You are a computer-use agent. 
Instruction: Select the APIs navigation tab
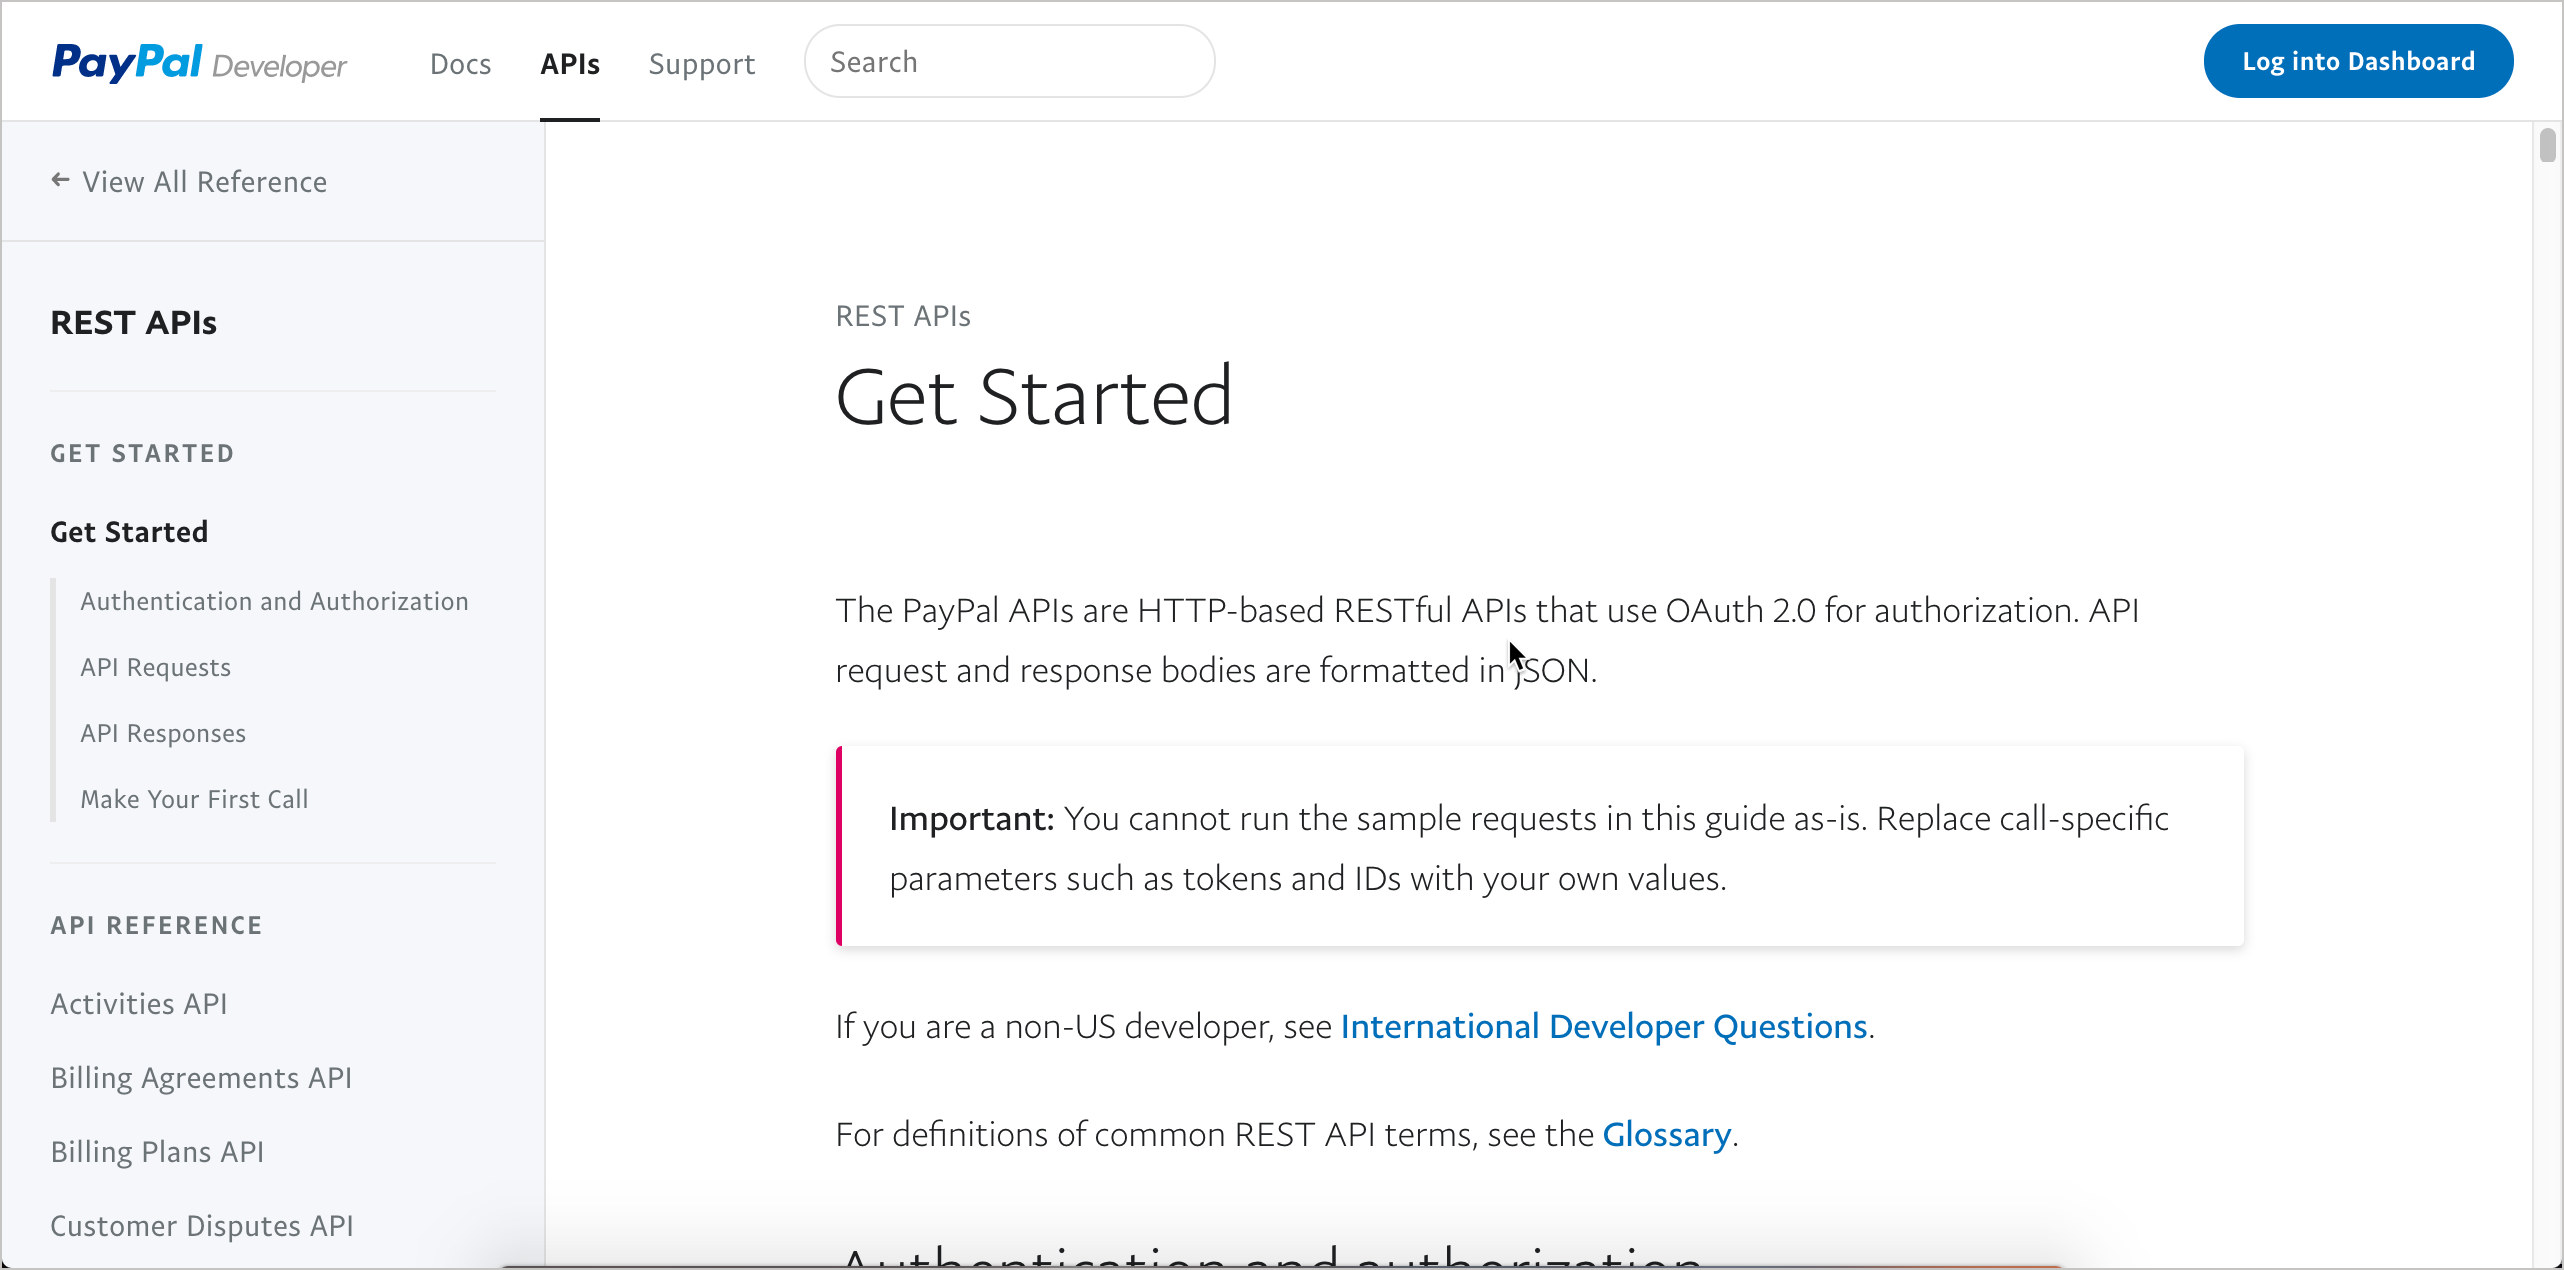pyautogui.click(x=571, y=62)
